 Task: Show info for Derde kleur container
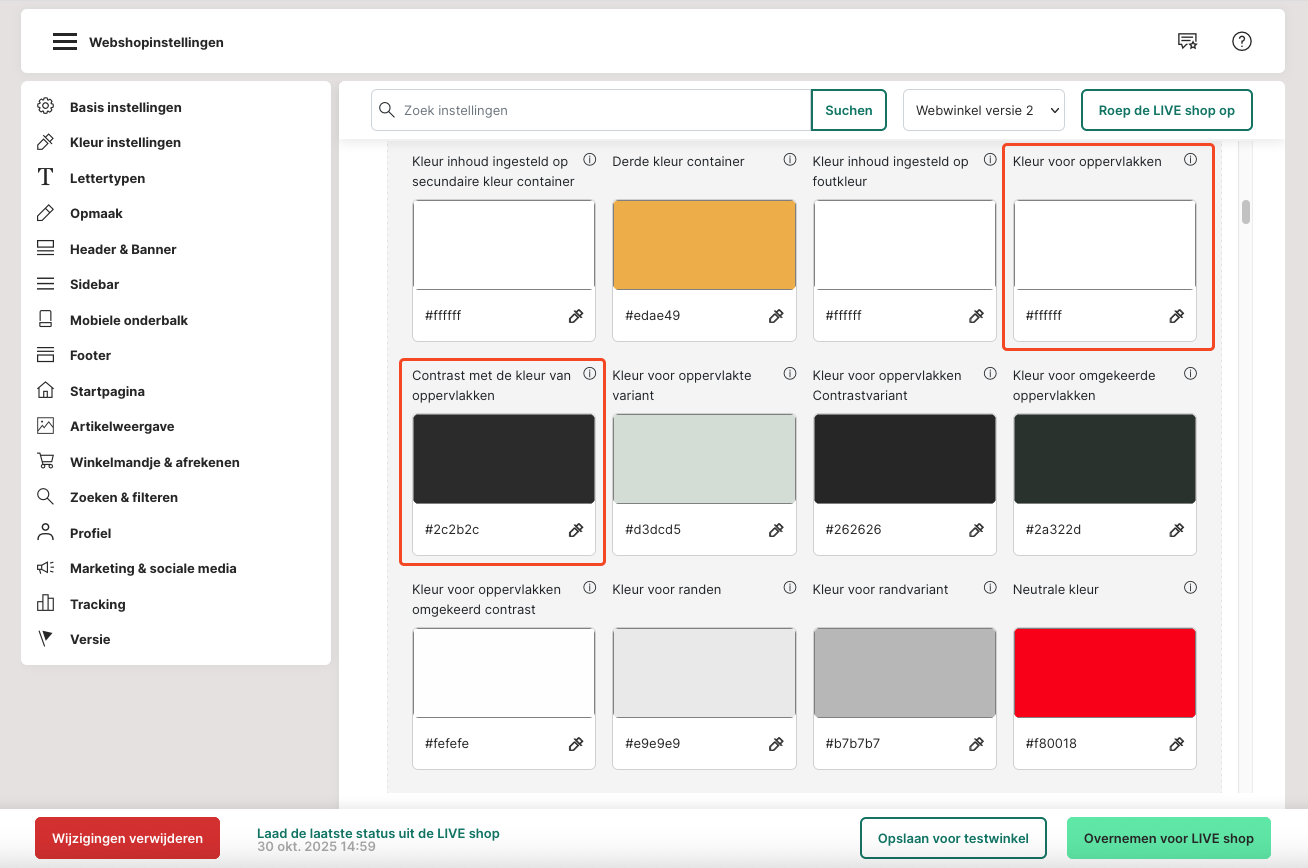click(790, 160)
